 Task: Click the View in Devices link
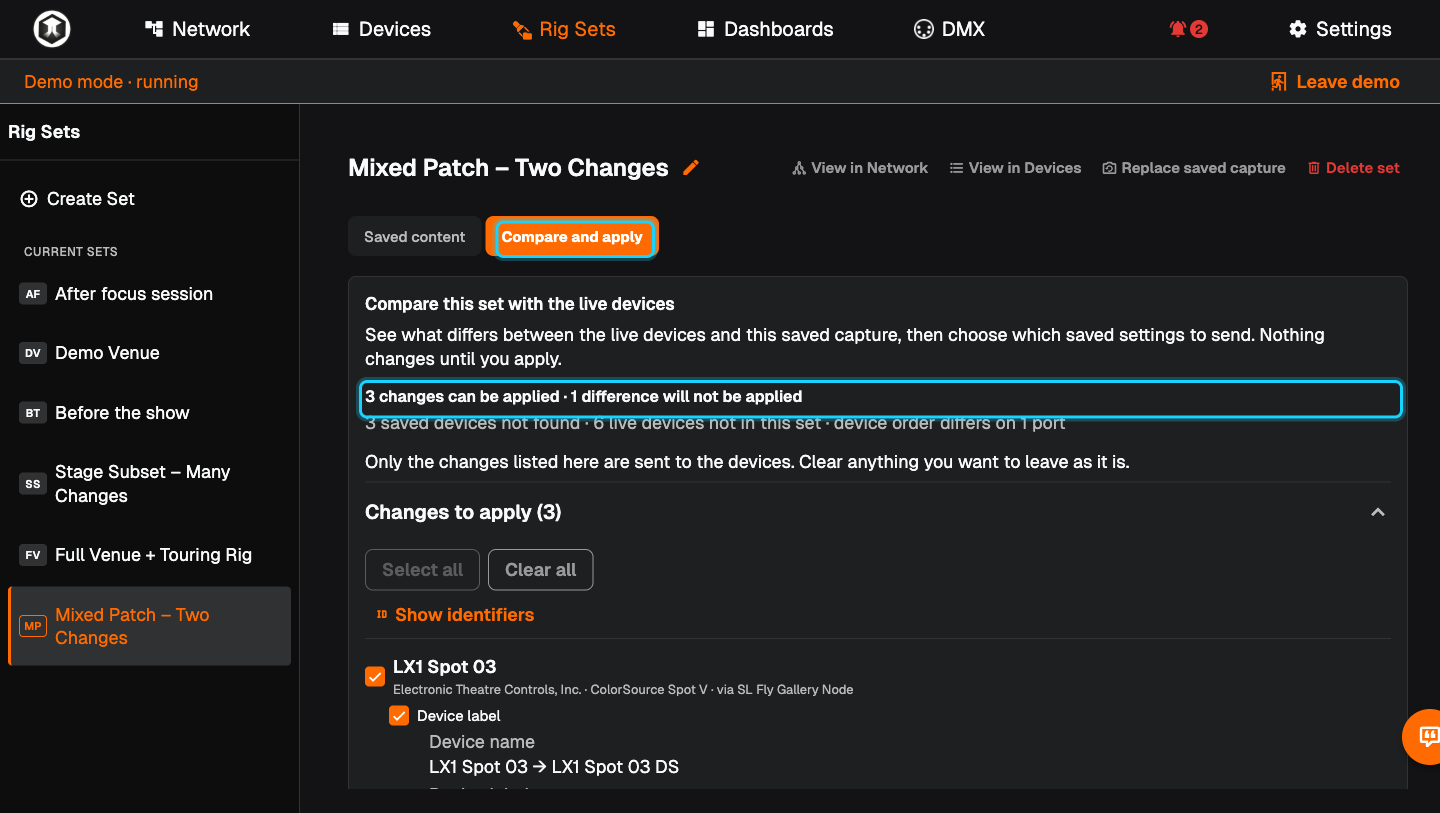coord(1015,168)
